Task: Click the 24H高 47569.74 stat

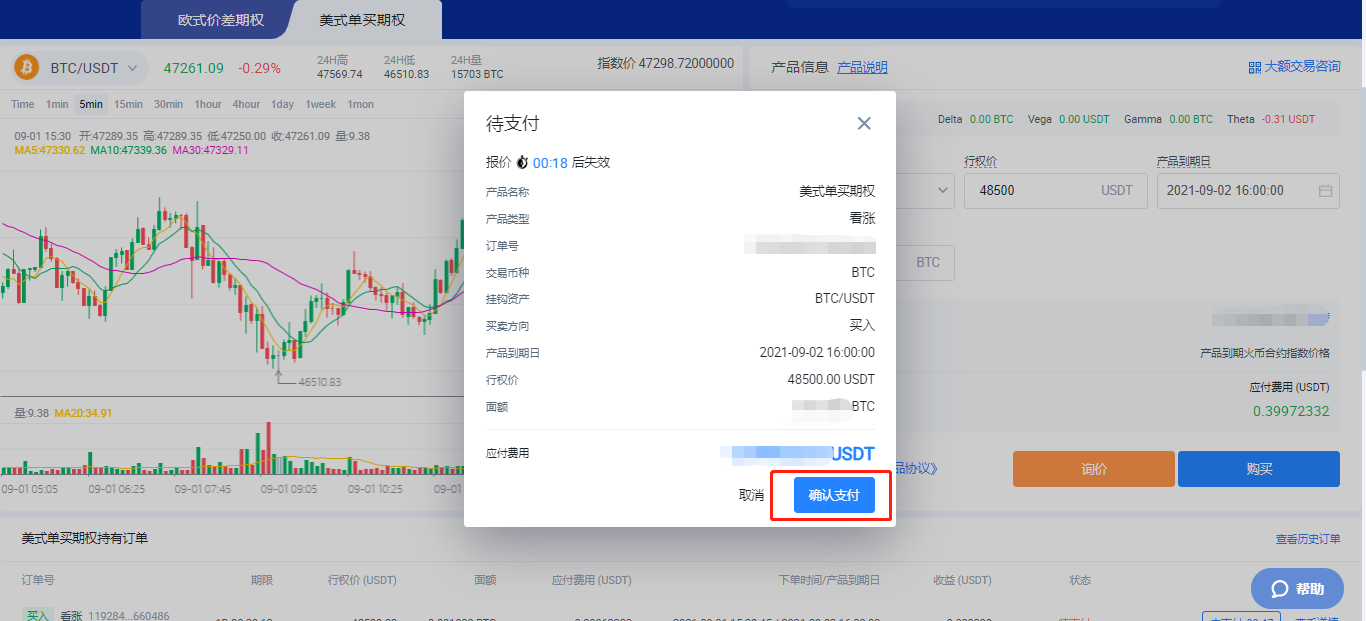Action: [x=340, y=67]
